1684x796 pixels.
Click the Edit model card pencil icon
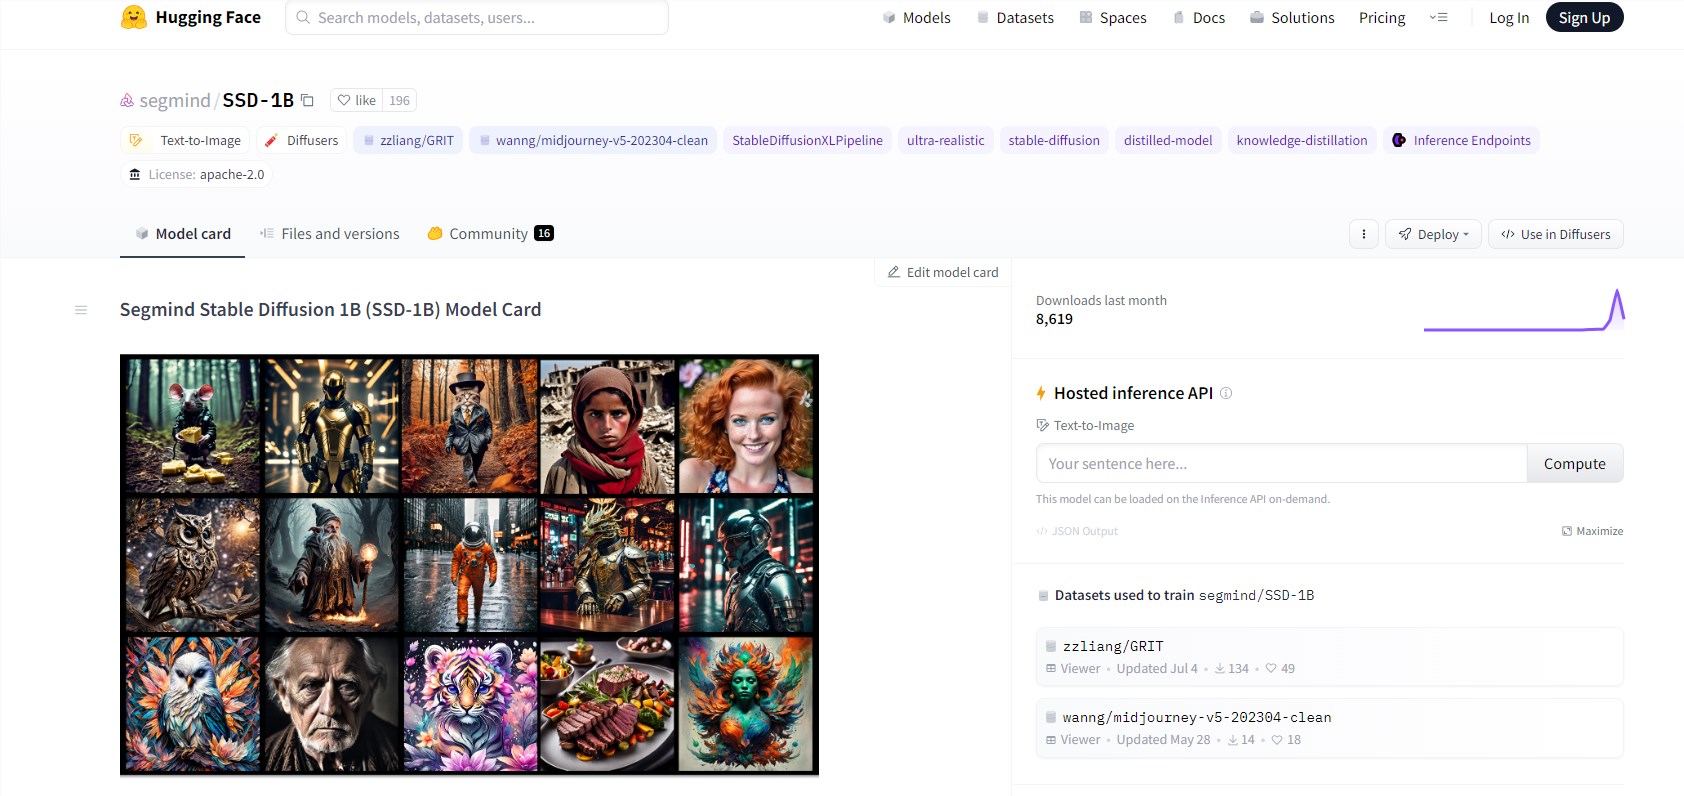point(894,272)
